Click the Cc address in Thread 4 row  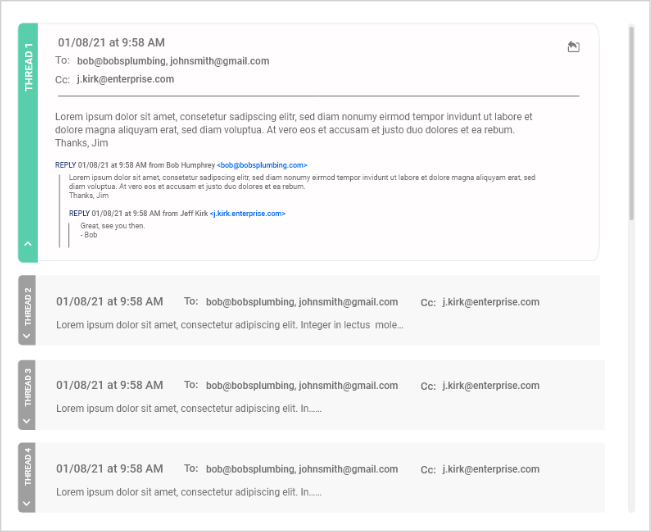click(490, 468)
